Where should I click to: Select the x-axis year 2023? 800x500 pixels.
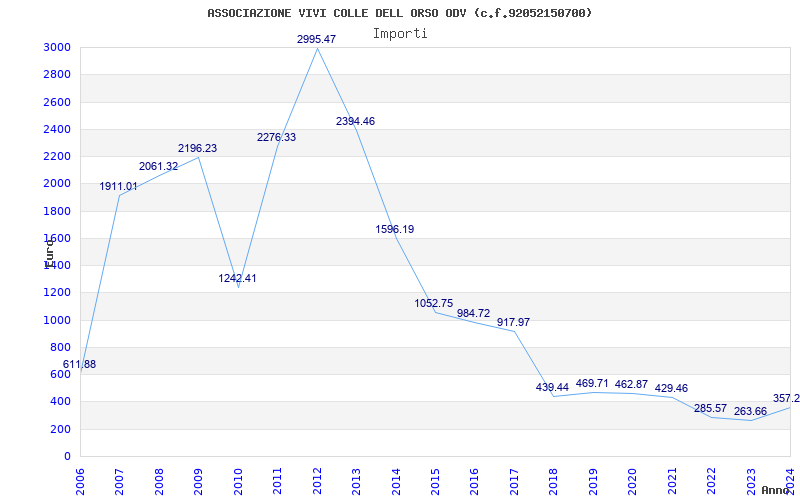[x=751, y=482]
